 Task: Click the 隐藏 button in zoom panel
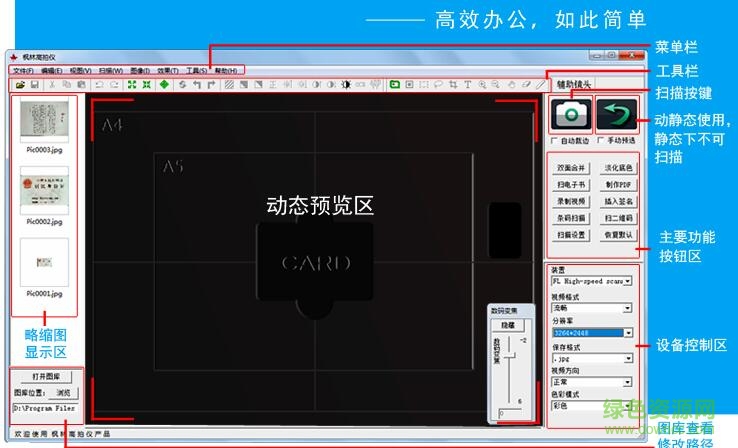(508, 325)
